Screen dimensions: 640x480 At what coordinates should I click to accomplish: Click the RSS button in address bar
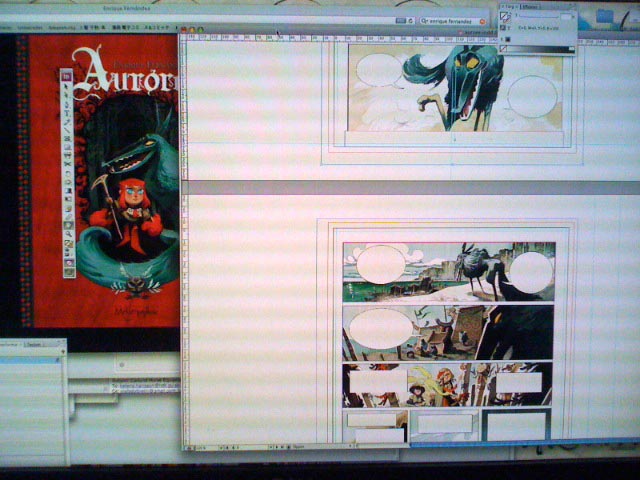(x=401, y=21)
